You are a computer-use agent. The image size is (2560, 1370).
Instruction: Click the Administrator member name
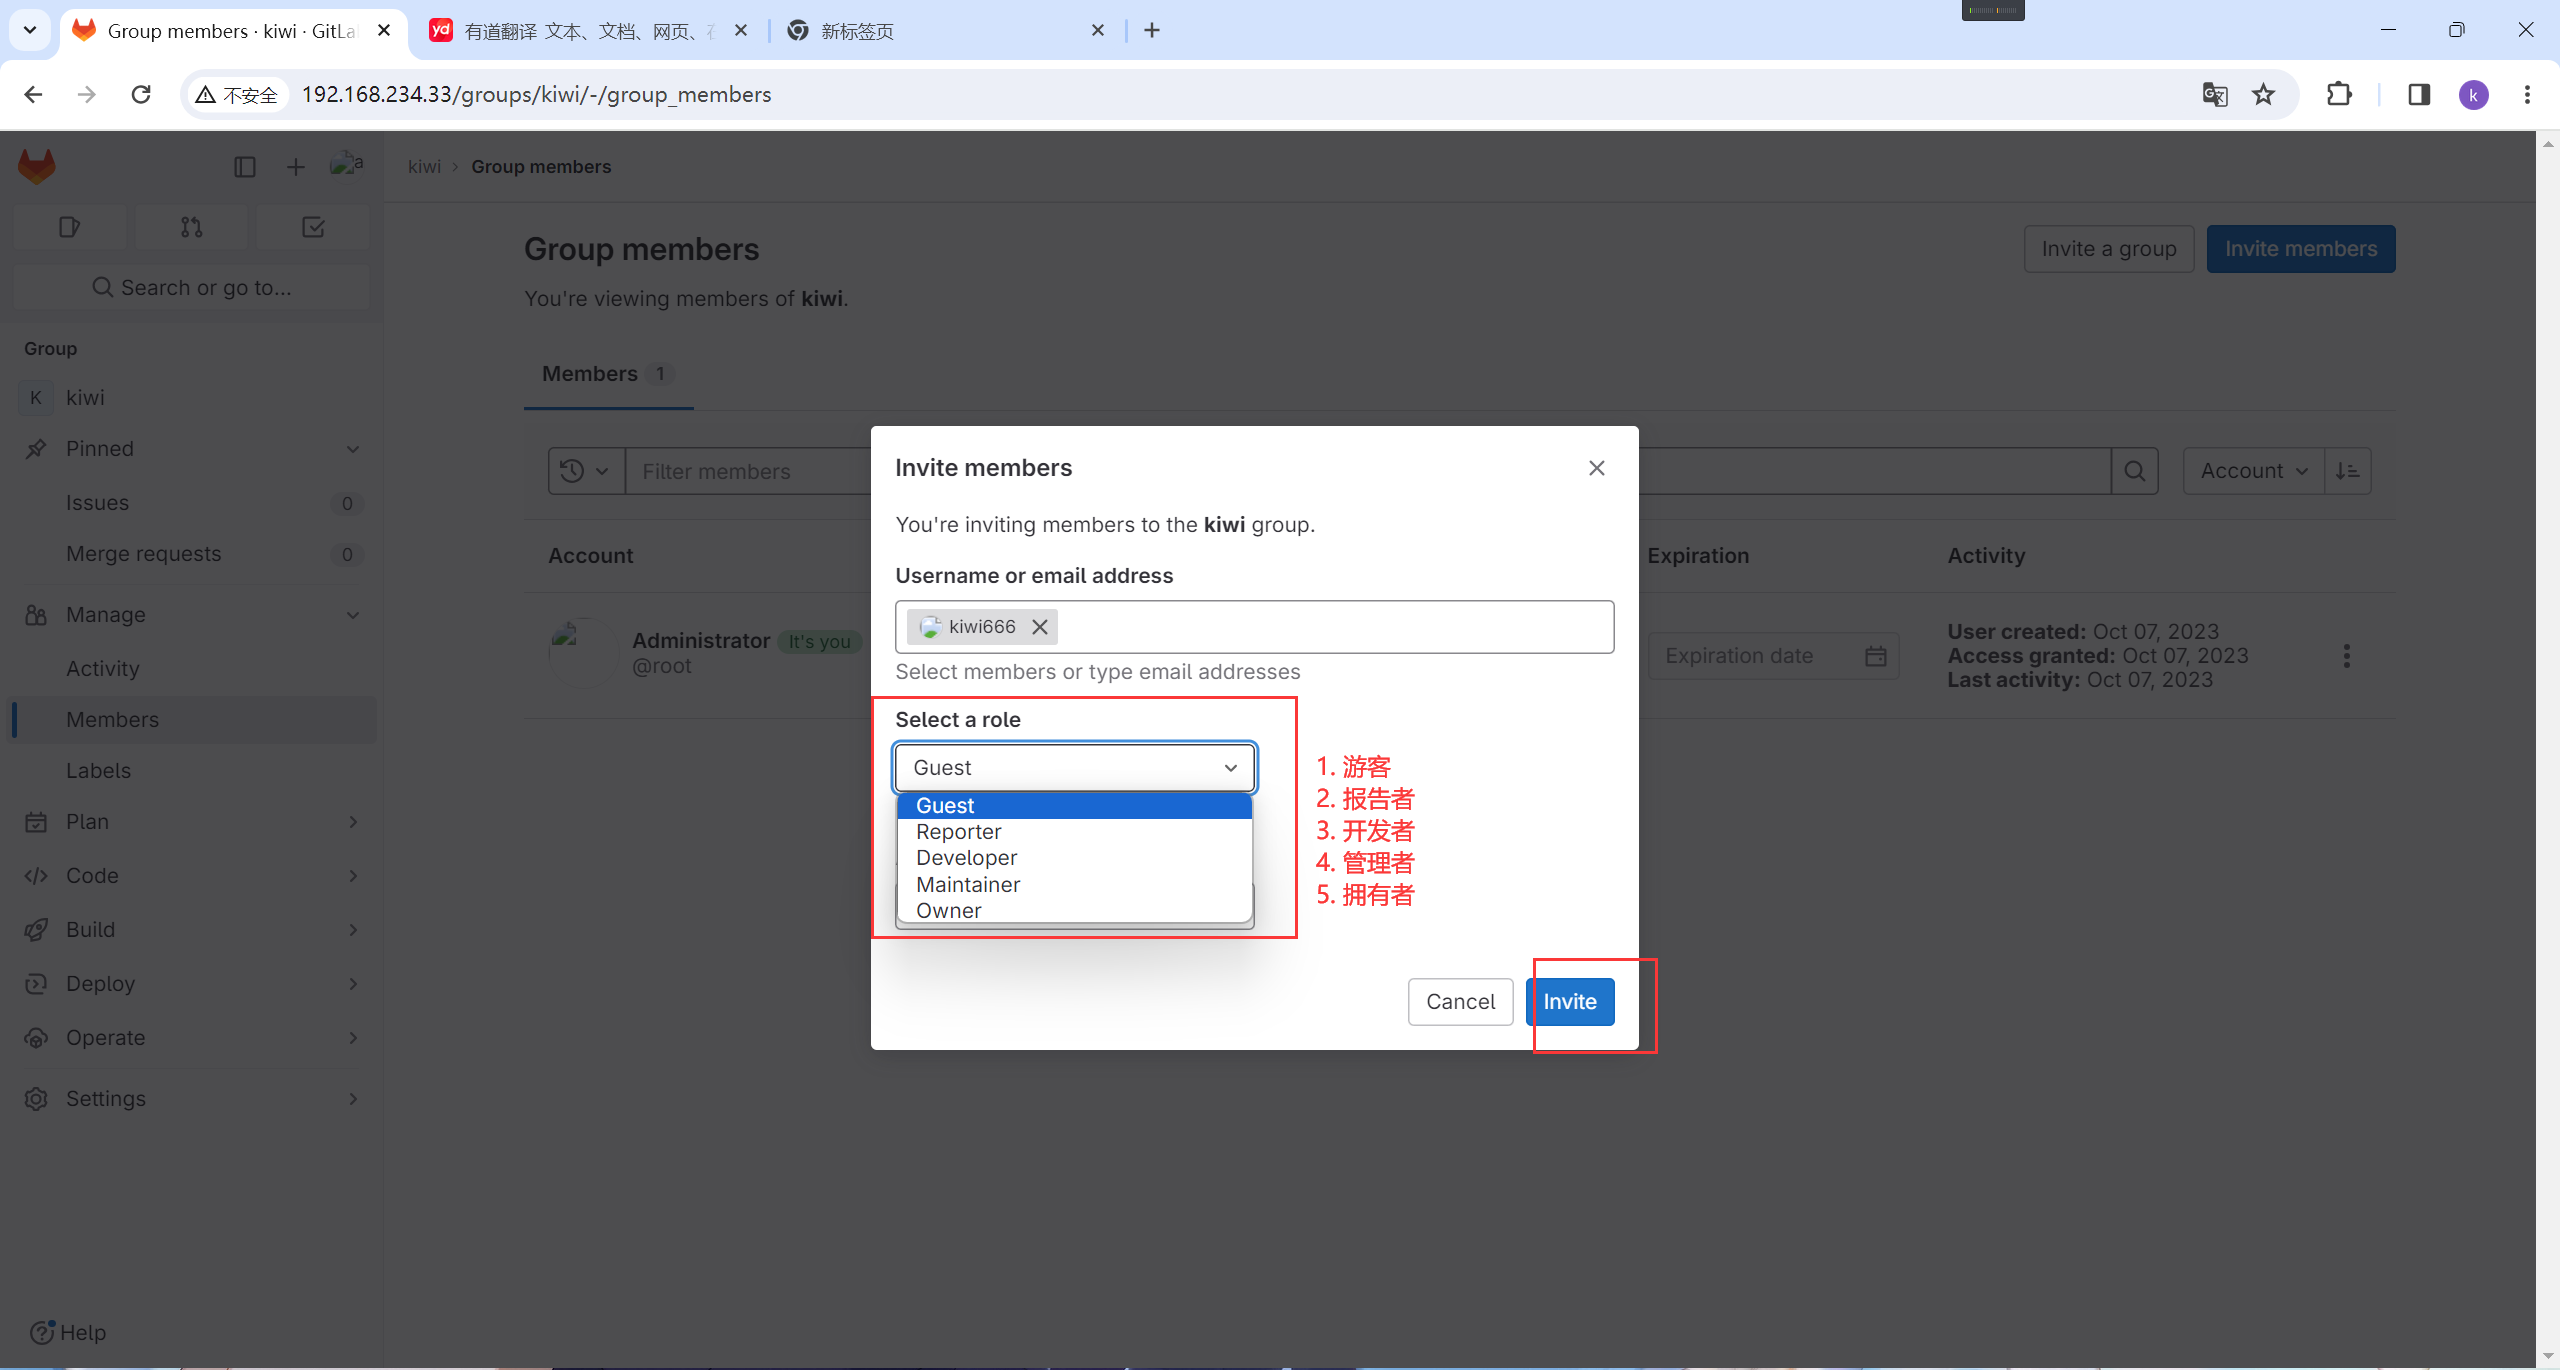701,640
